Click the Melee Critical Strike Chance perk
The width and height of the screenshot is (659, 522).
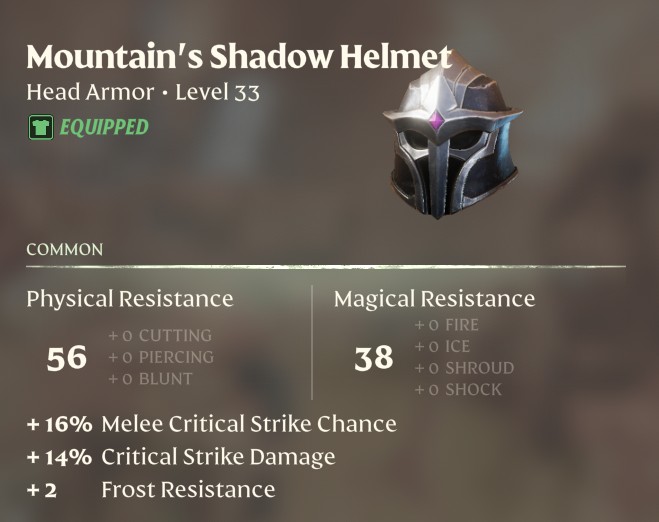point(212,424)
